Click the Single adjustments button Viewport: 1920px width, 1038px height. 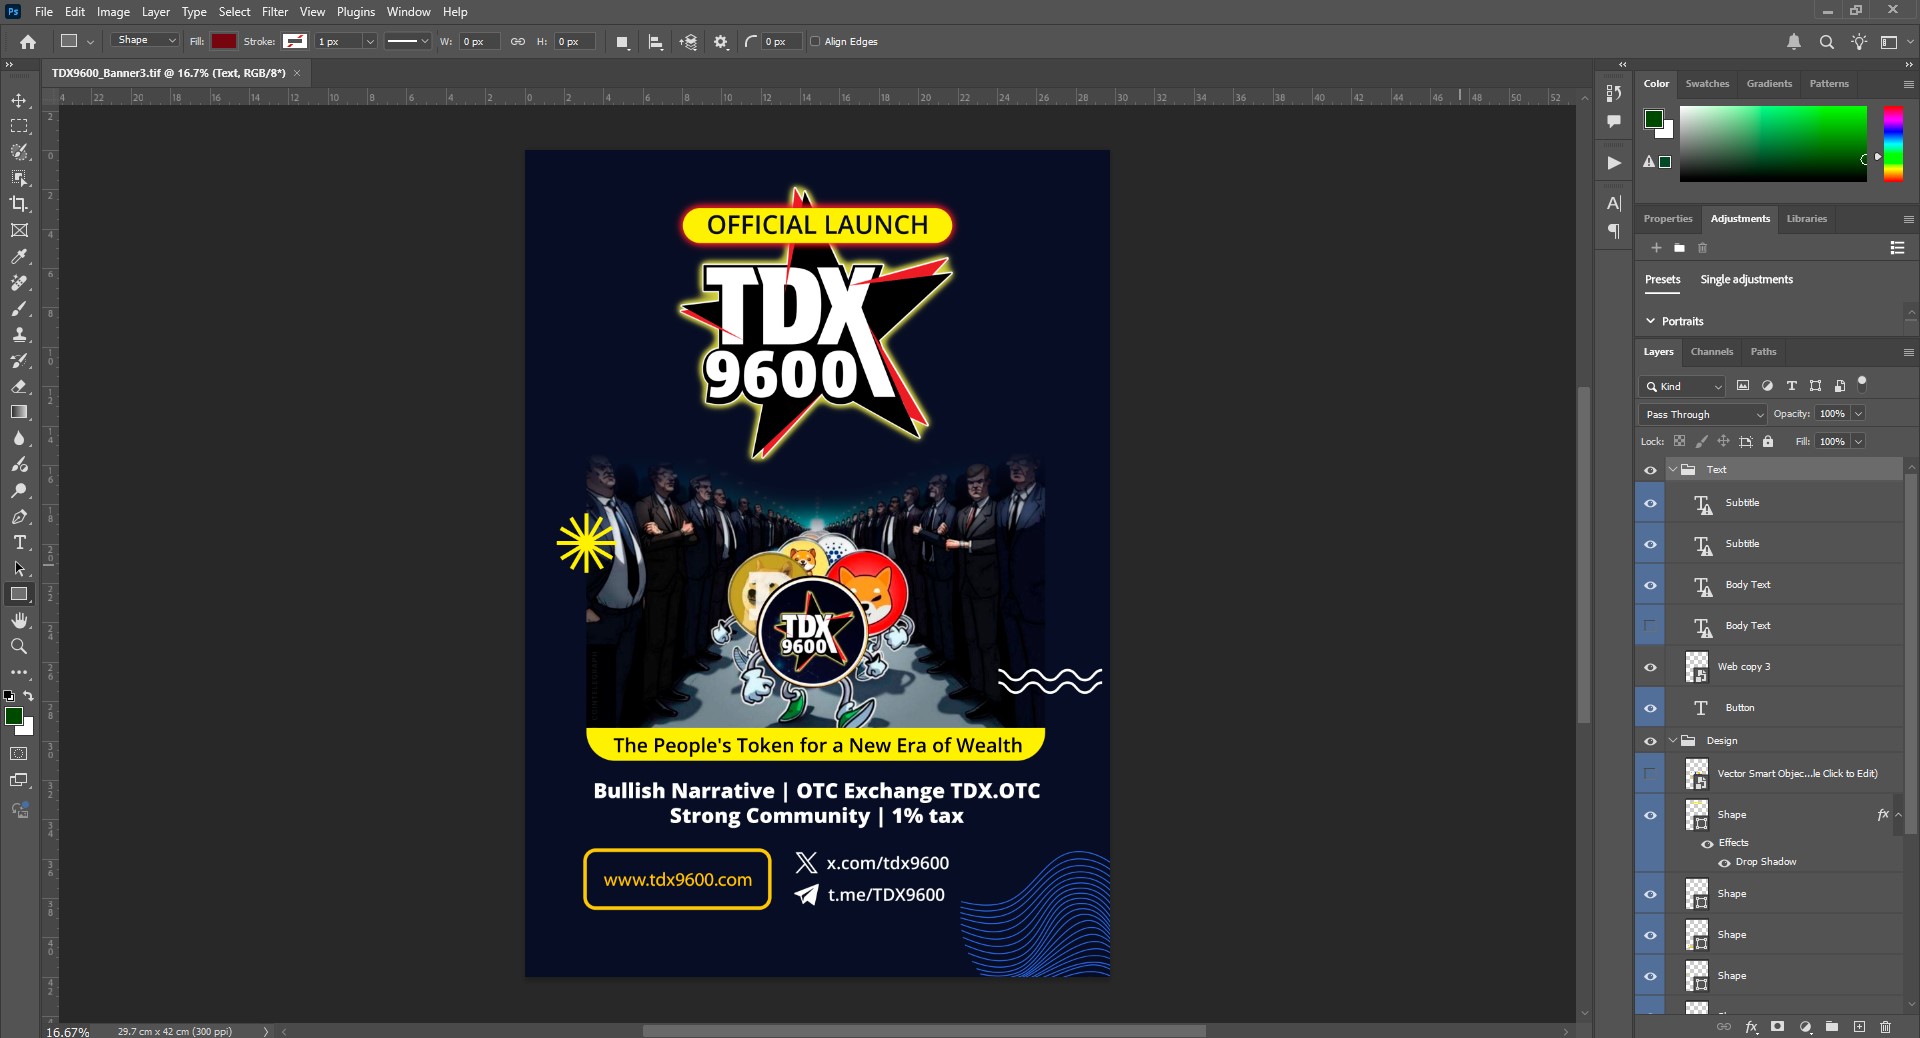pos(1746,280)
